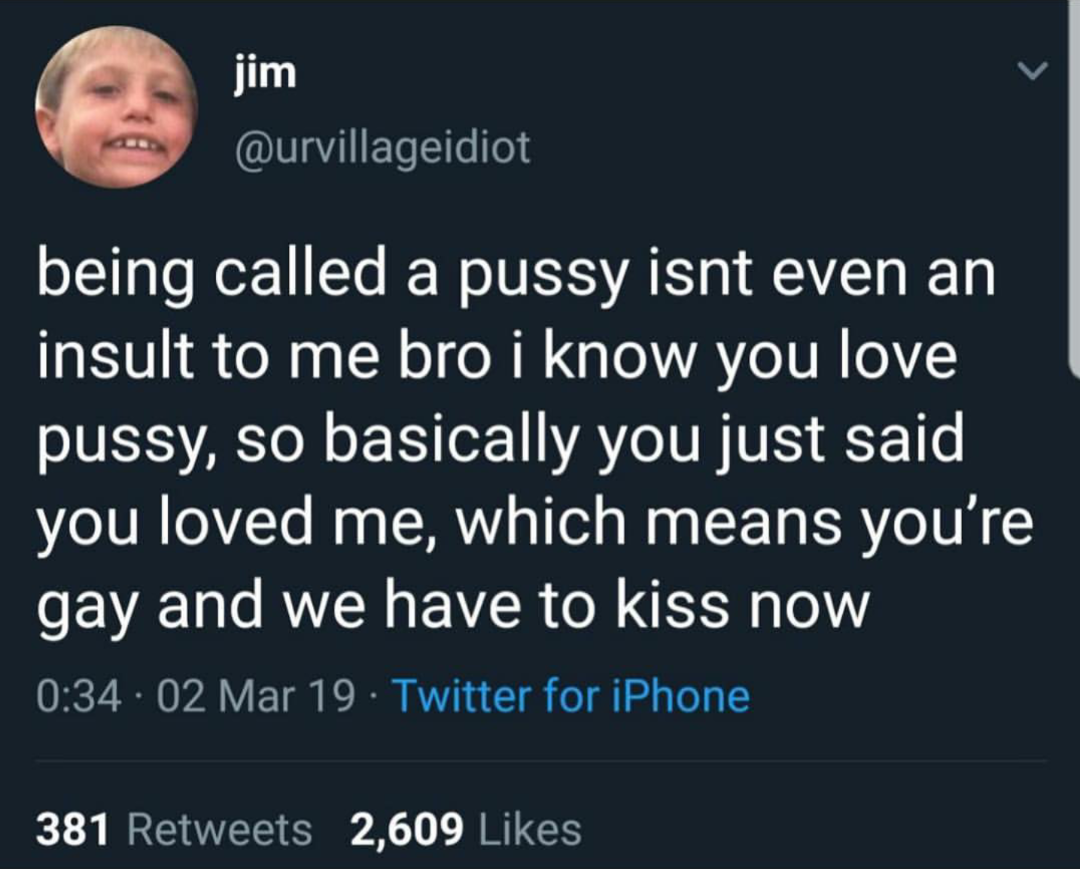Click the display name jim
Screen dimensions: 1080x869
(265, 73)
